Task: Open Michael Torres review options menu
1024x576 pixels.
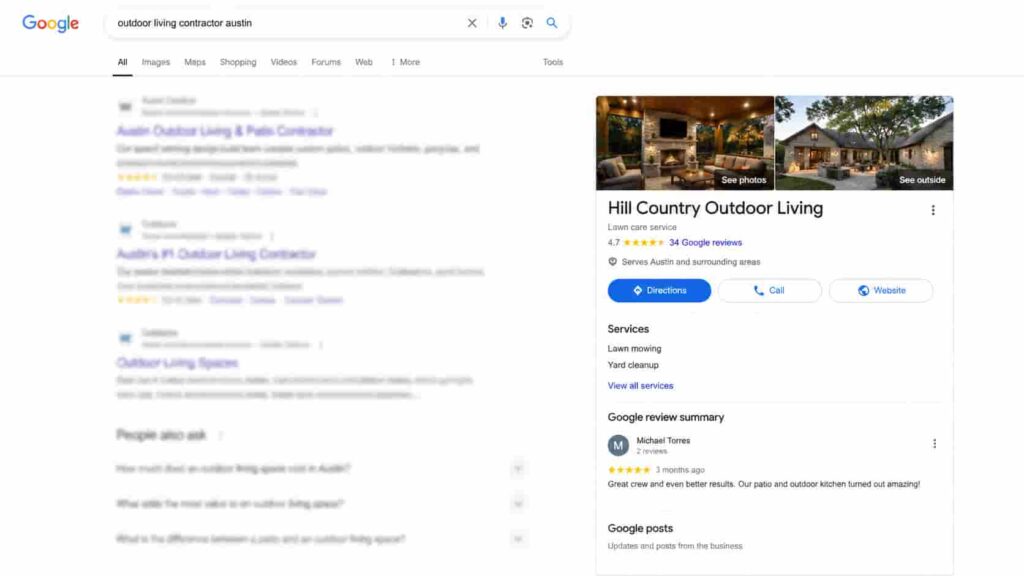Action: tap(935, 443)
